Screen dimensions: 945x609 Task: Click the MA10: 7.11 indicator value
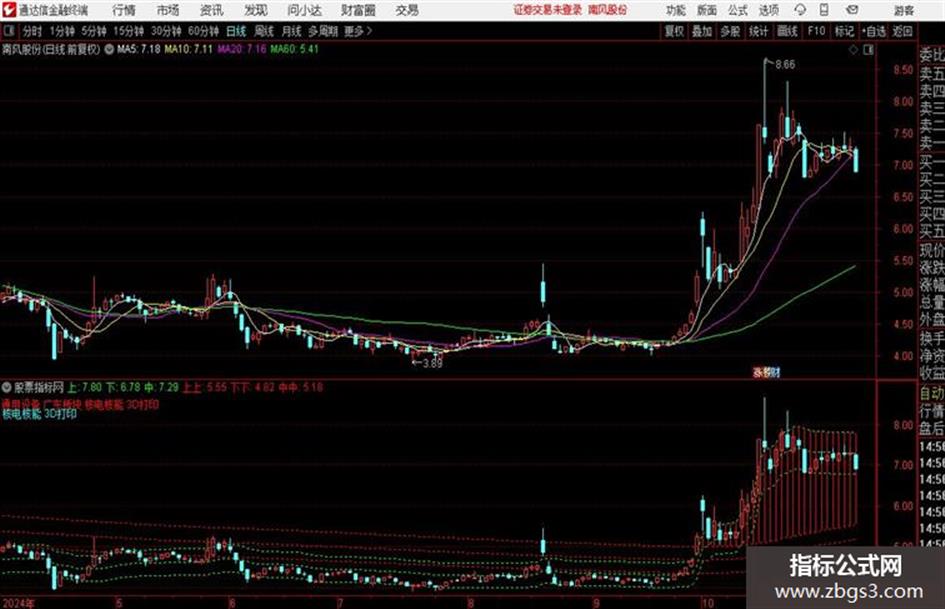coord(189,49)
